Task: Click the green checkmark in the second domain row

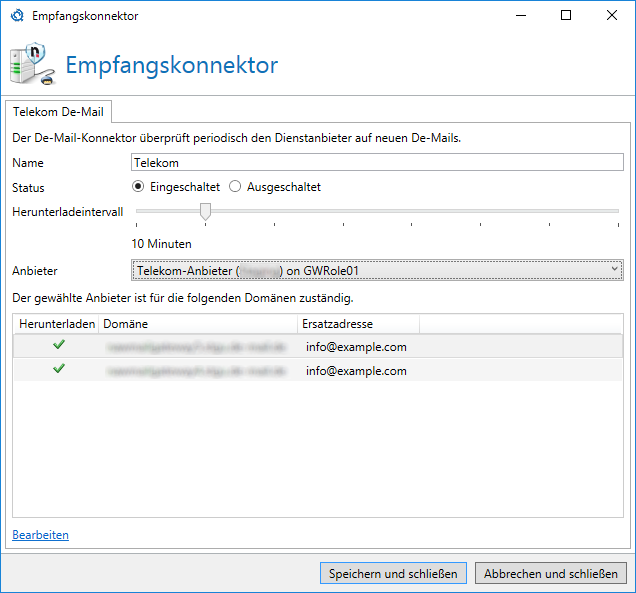Action: tap(59, 369)
